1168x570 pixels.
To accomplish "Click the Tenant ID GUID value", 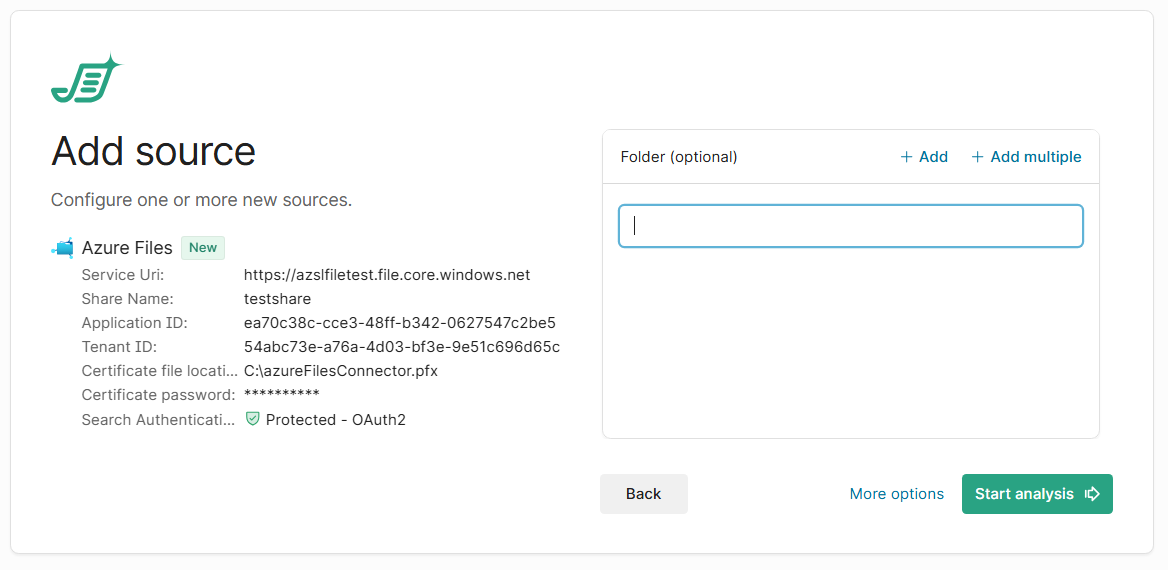I will point(401,347).
